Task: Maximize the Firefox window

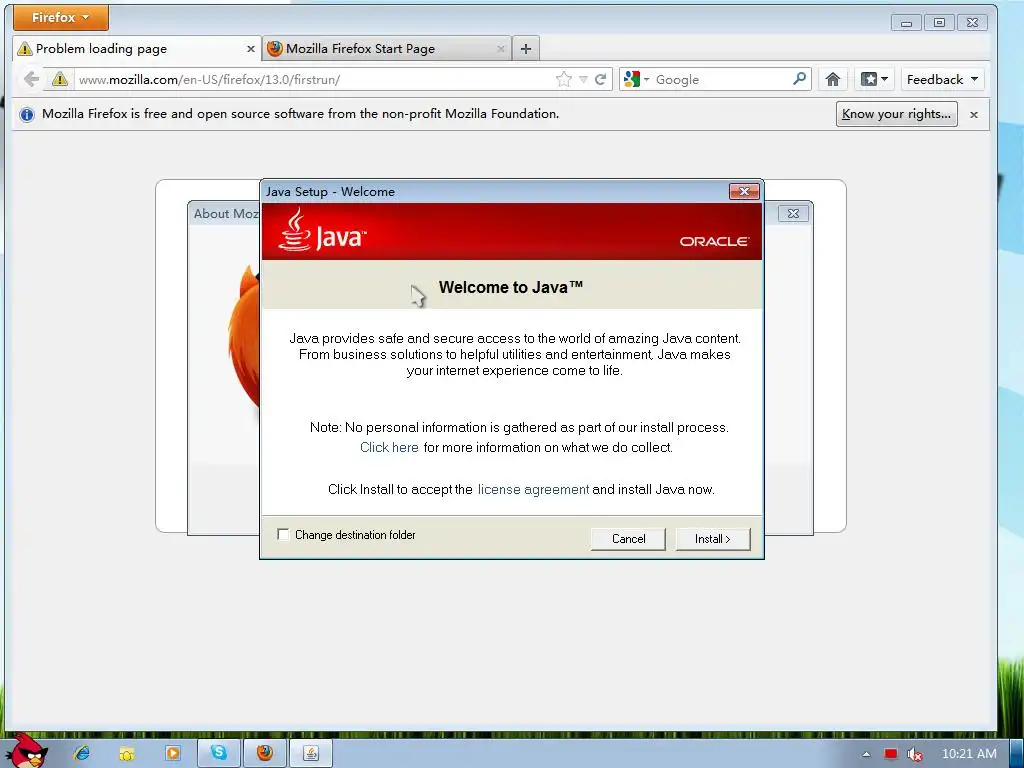Action: 939,23
